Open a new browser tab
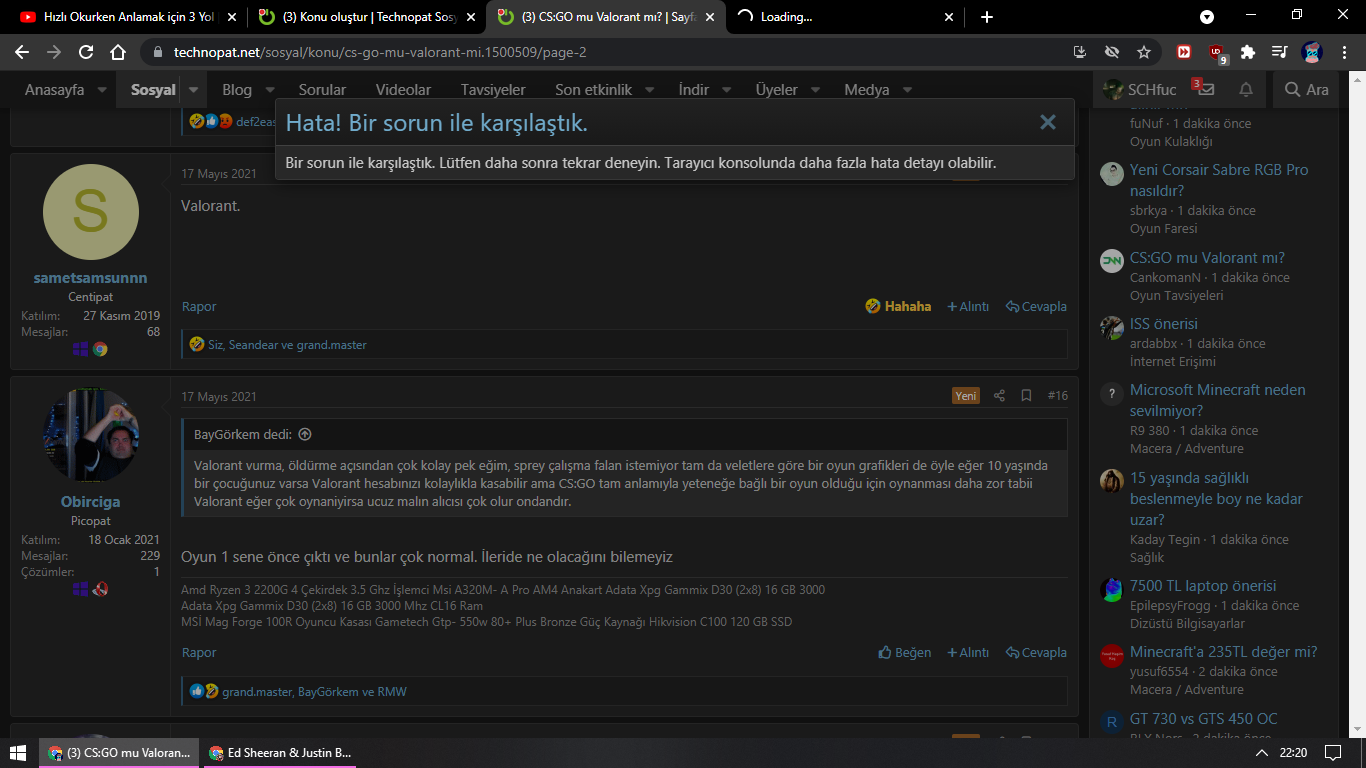The width and height of the screenshot is (1366, 768). (x=987, y=17)
